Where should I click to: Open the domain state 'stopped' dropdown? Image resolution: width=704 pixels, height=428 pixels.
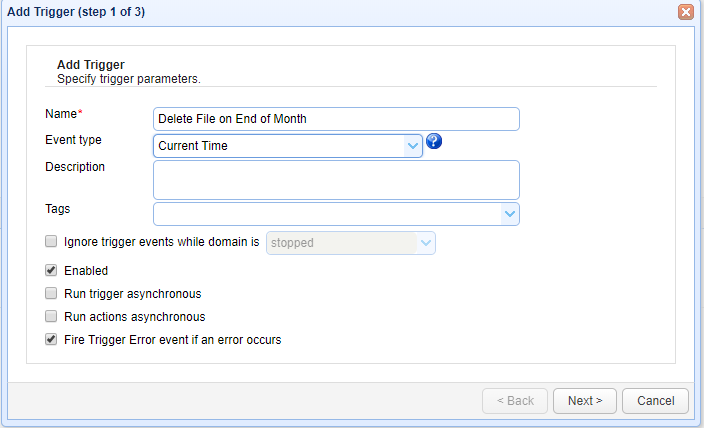[x=425, y=242]
